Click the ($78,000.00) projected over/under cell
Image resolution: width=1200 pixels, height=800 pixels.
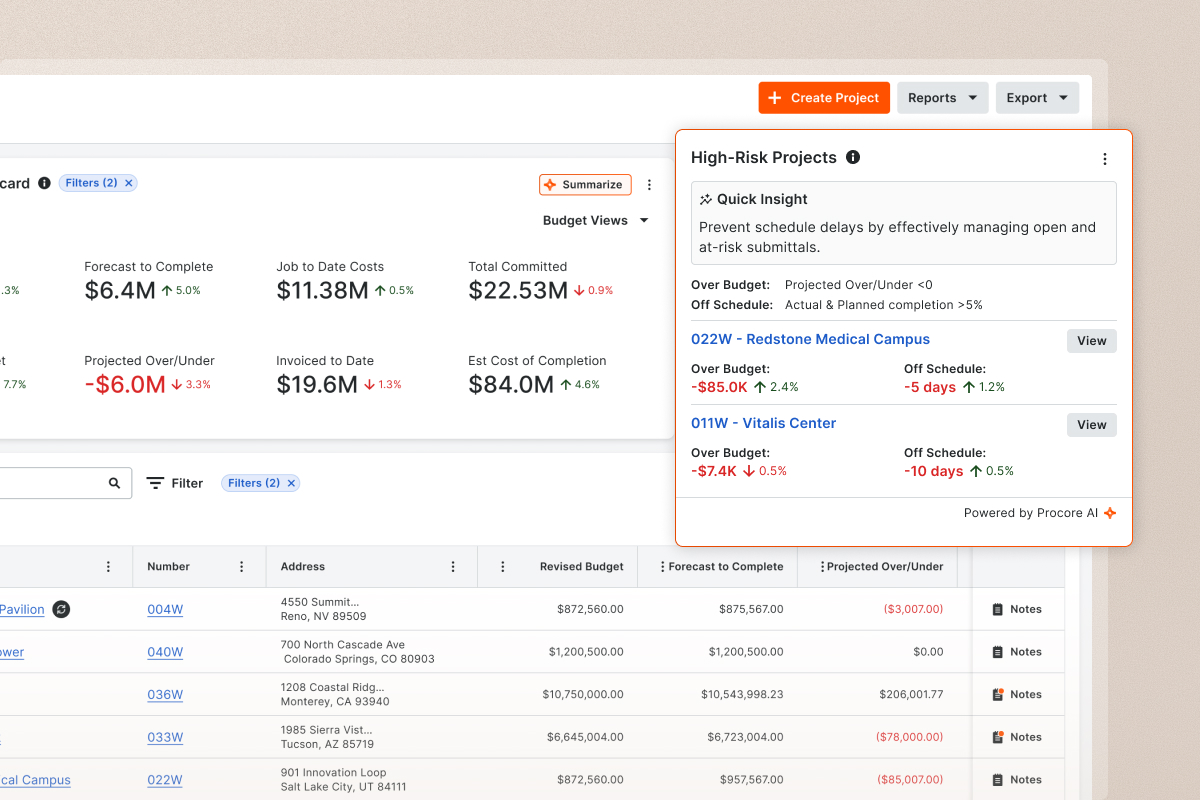click(909, 737)
